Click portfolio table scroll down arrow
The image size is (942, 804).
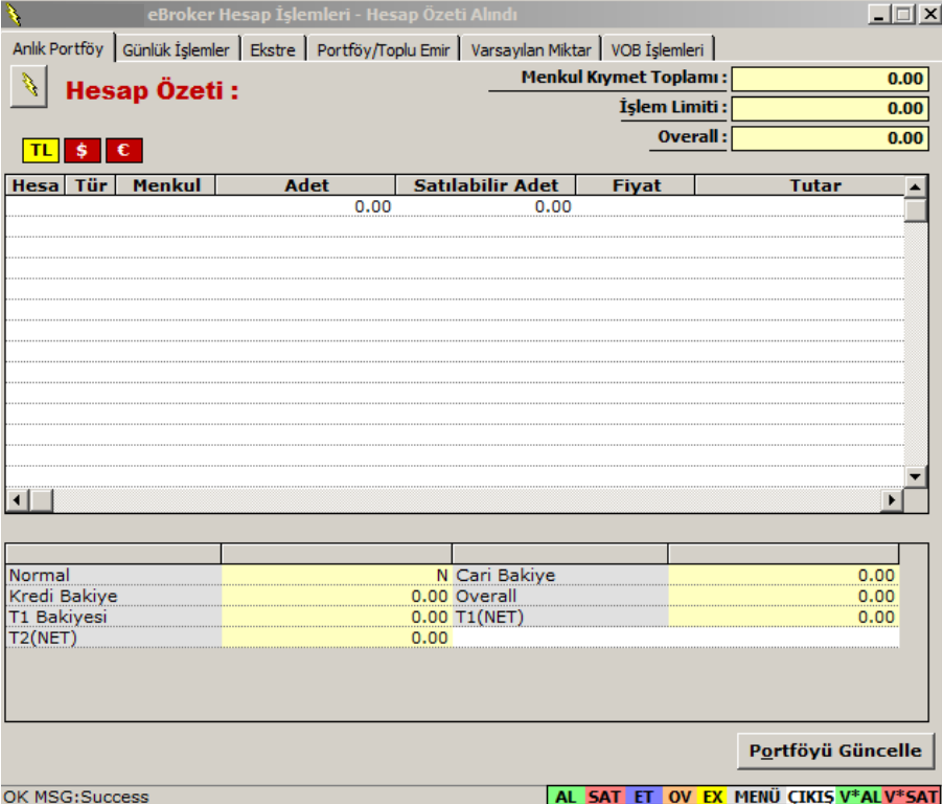[x=916, y=477]
